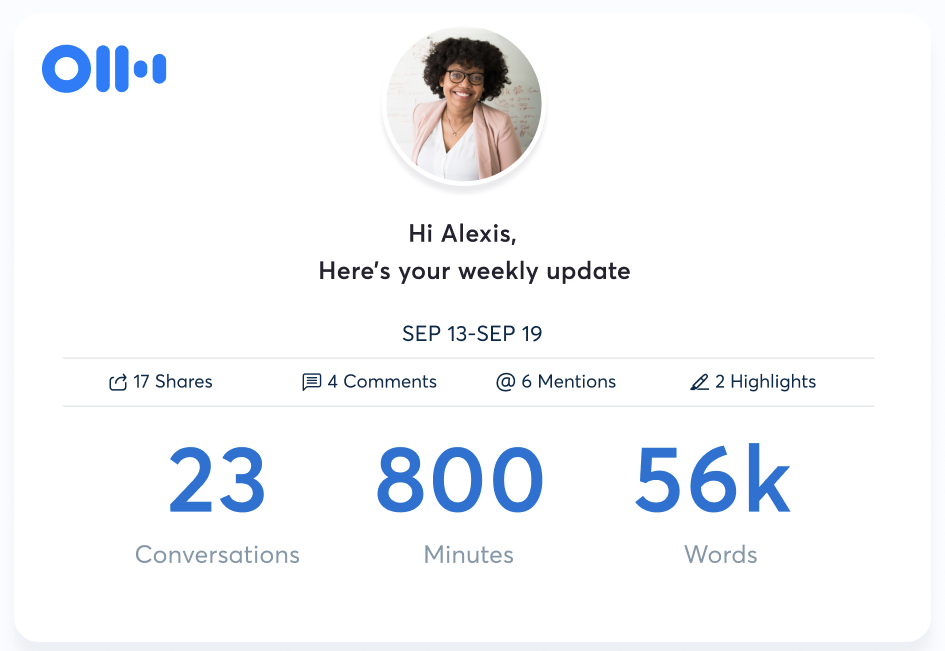This screenshot has height=651, width=945.
Task: Select the Conversations label
Action: click(217, 554)
